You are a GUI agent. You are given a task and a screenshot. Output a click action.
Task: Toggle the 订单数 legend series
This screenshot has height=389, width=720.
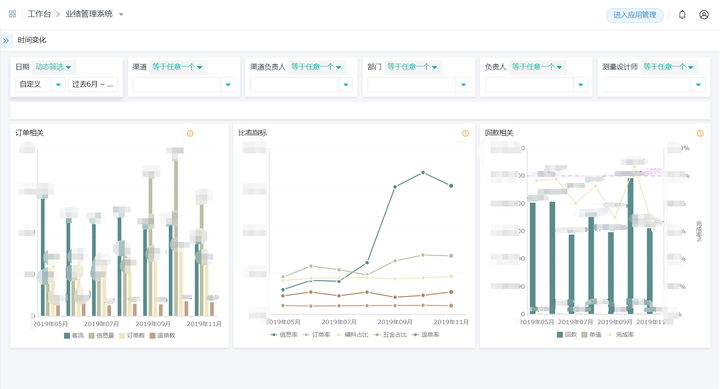click(132, 336)
